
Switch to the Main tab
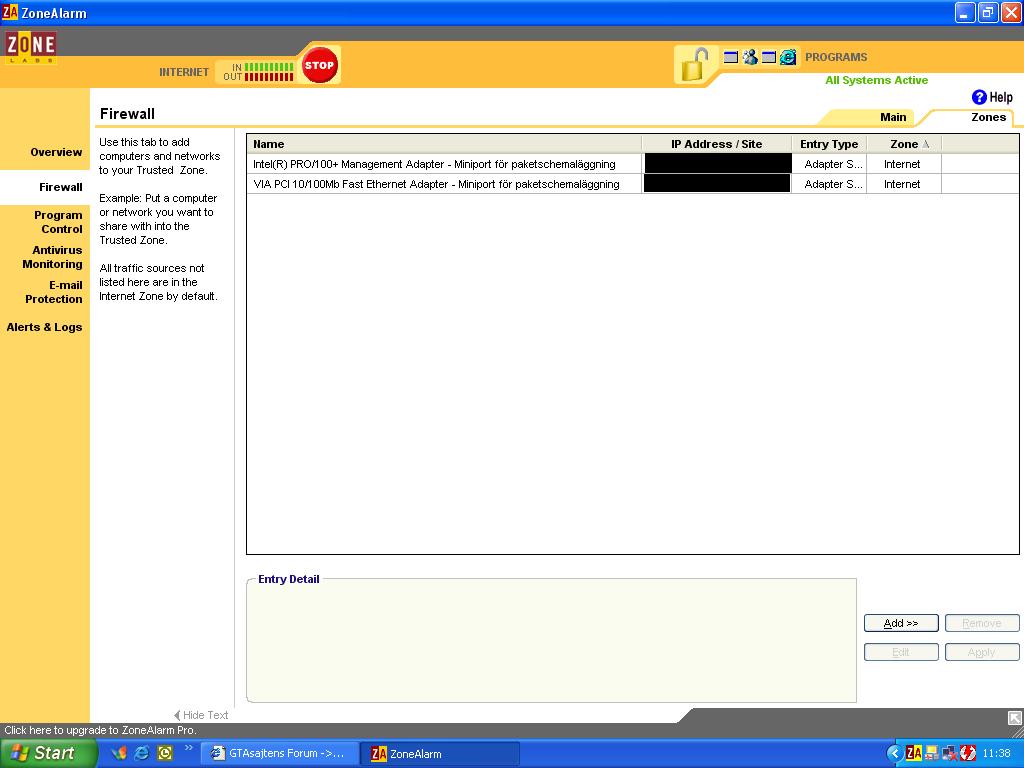point(892,117)
